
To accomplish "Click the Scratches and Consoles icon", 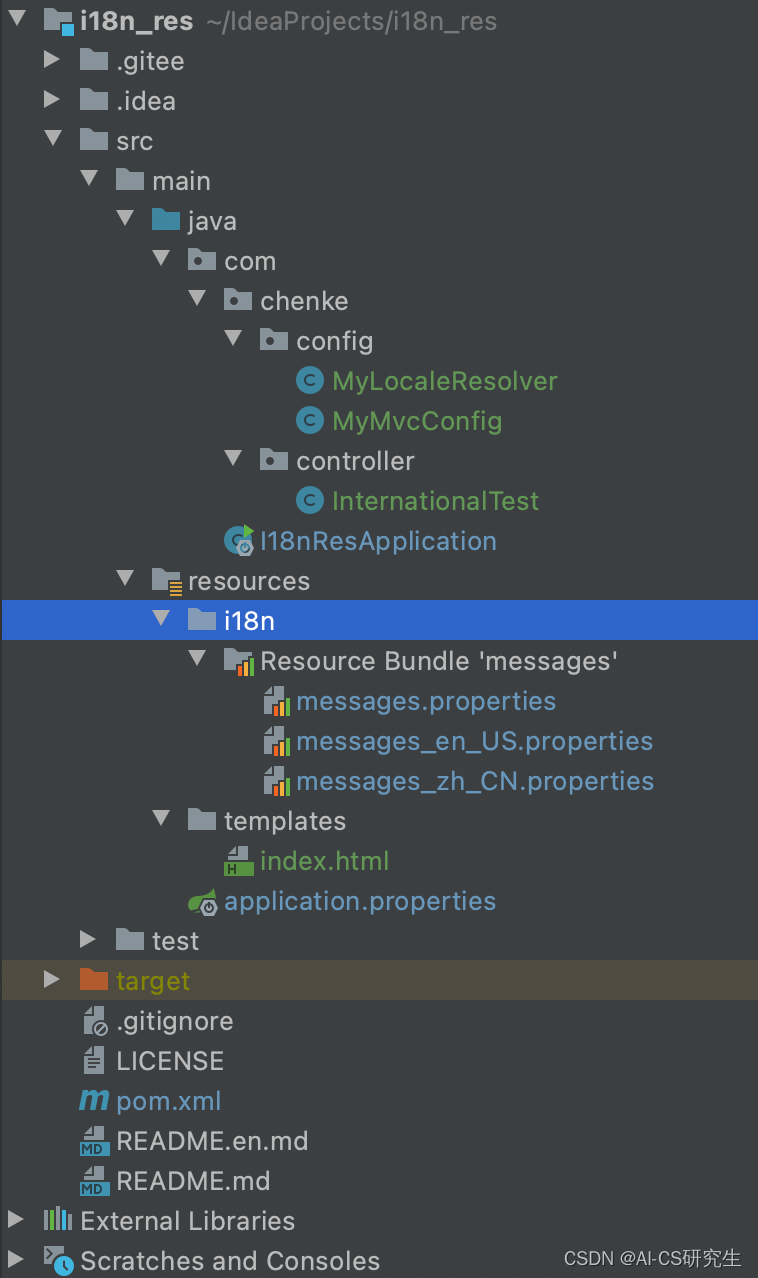I will tap(56, 1260).
